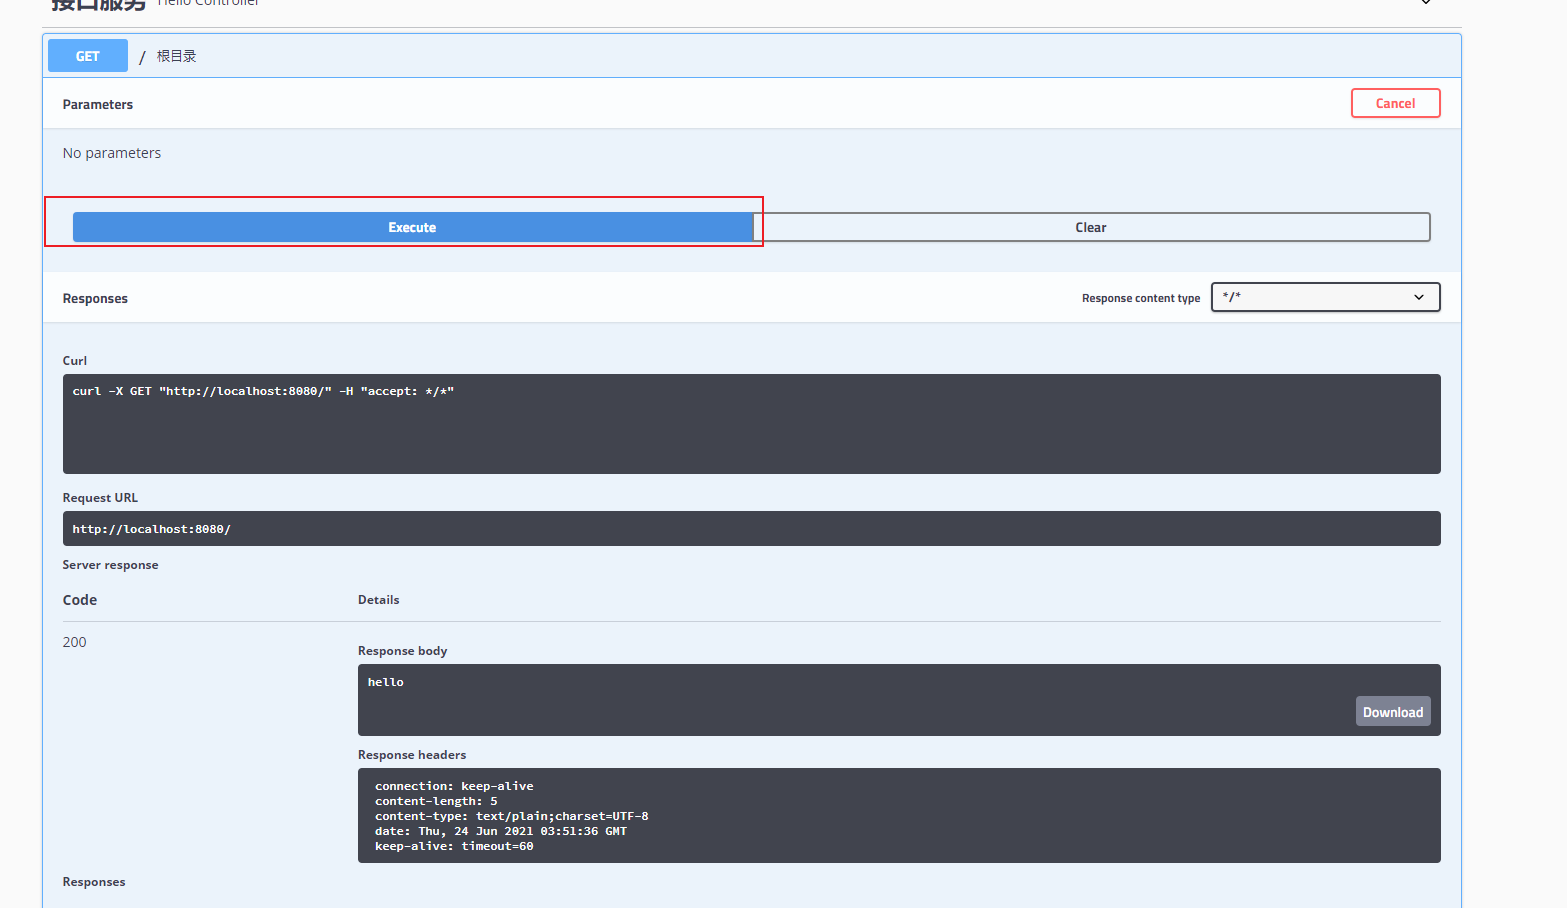Image resolution: width=1567 pixels, height=908 pixels.
Task: Click the Parameters section heading
Action: [x=97, y=104]
